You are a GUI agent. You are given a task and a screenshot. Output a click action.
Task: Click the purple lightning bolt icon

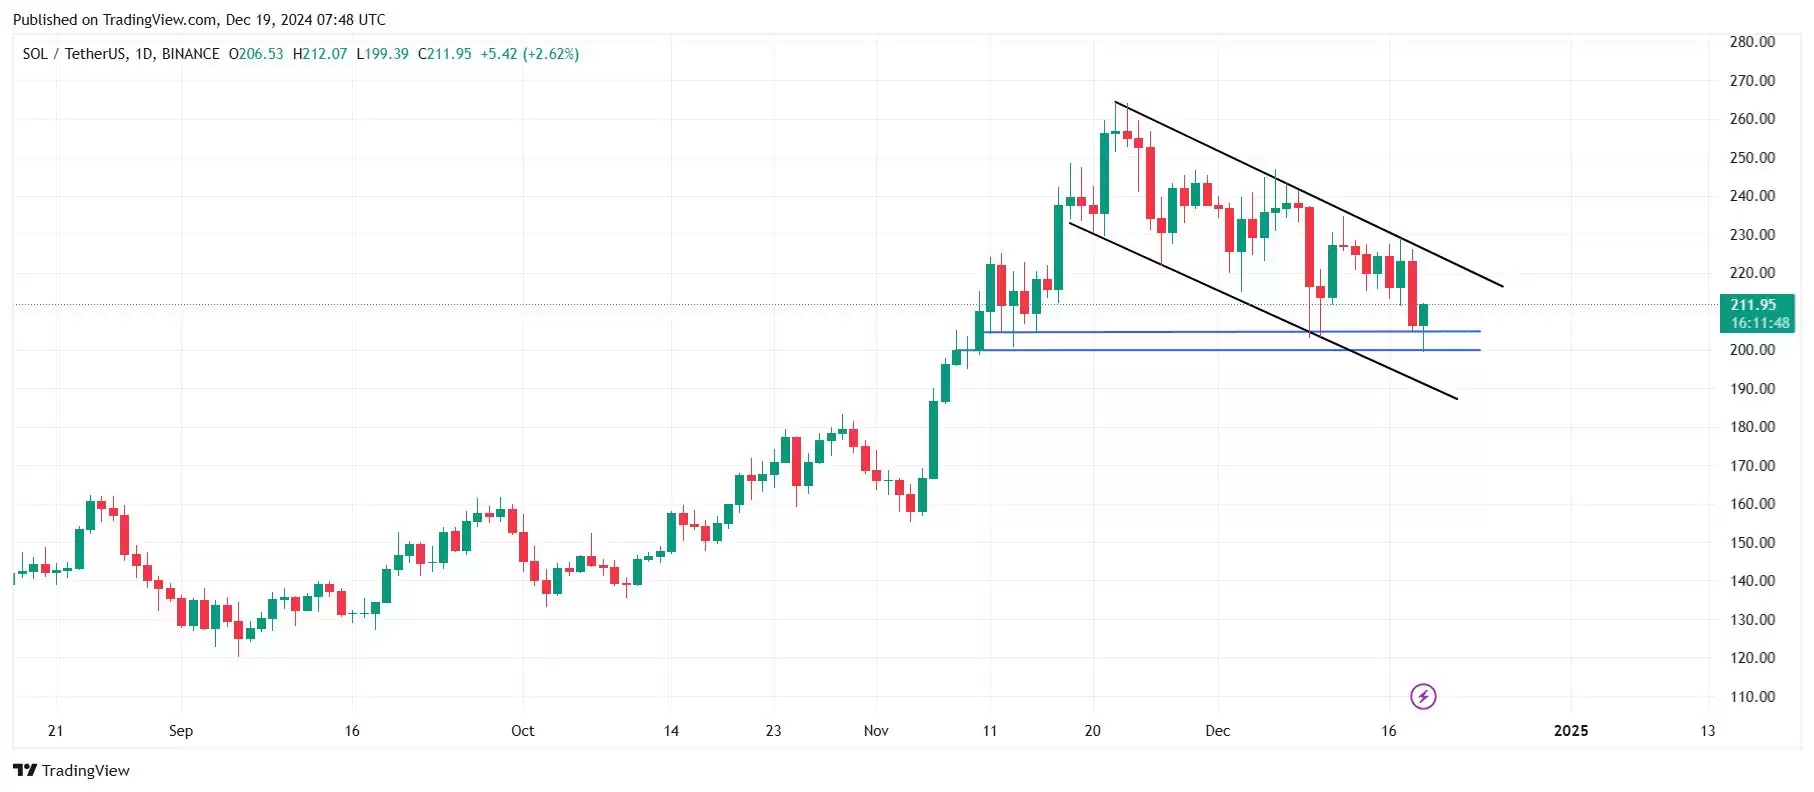click(1422, 696)
